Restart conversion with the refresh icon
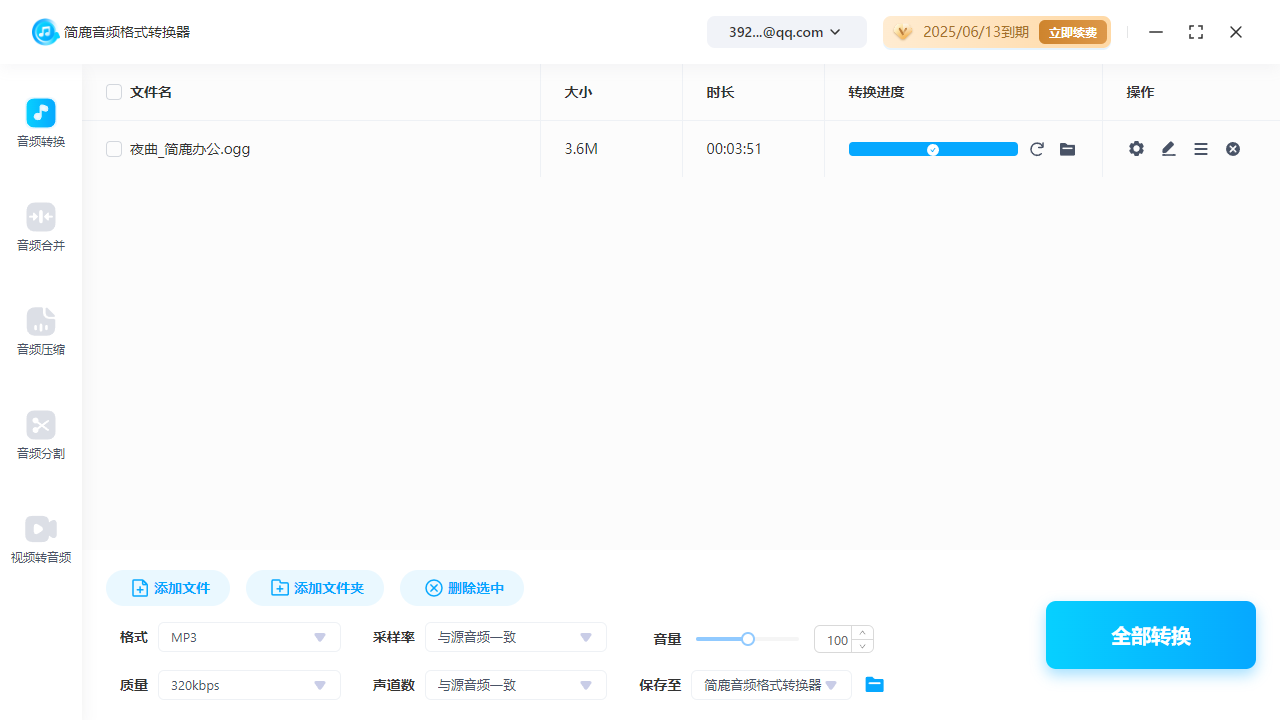The image size is (1280, 720). coord(1037,148)
